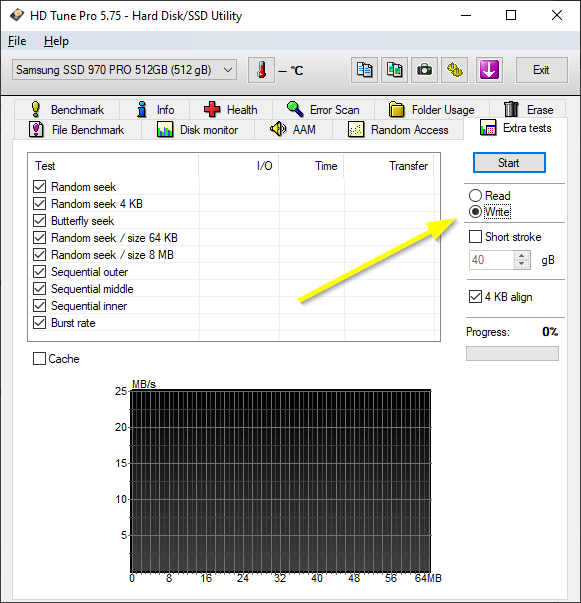Screen dimensions: 581x603
Task: Maximize the HD Tune Pro window
Action: pos(511,15)
